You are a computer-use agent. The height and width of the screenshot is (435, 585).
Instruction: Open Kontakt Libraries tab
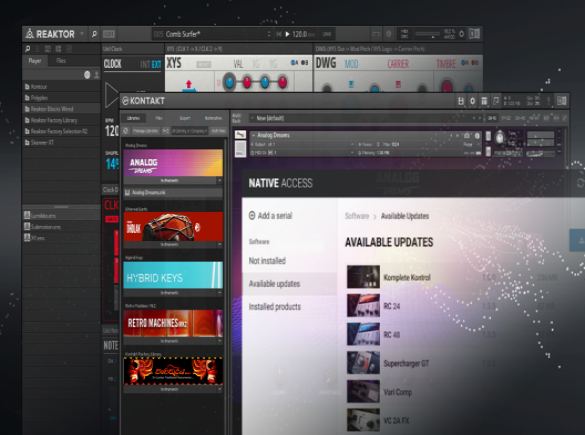pyautogui.click(x=133, y=118)
